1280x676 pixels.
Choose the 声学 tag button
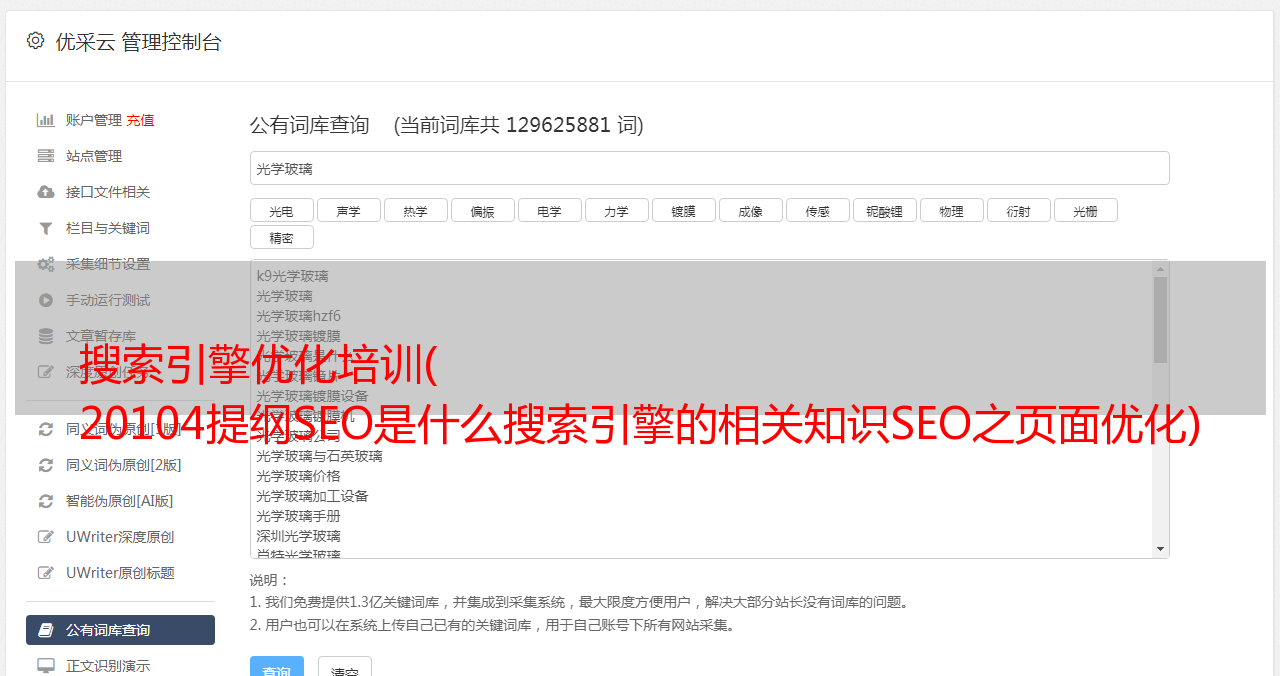click(x=348, y=210)
